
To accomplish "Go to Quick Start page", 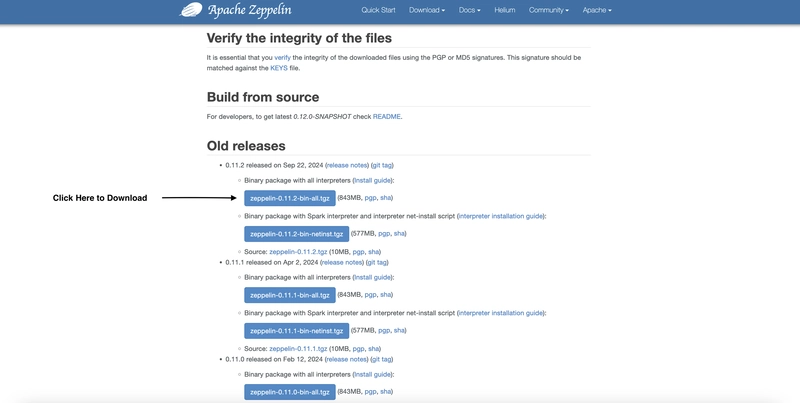I will [378, 10].
